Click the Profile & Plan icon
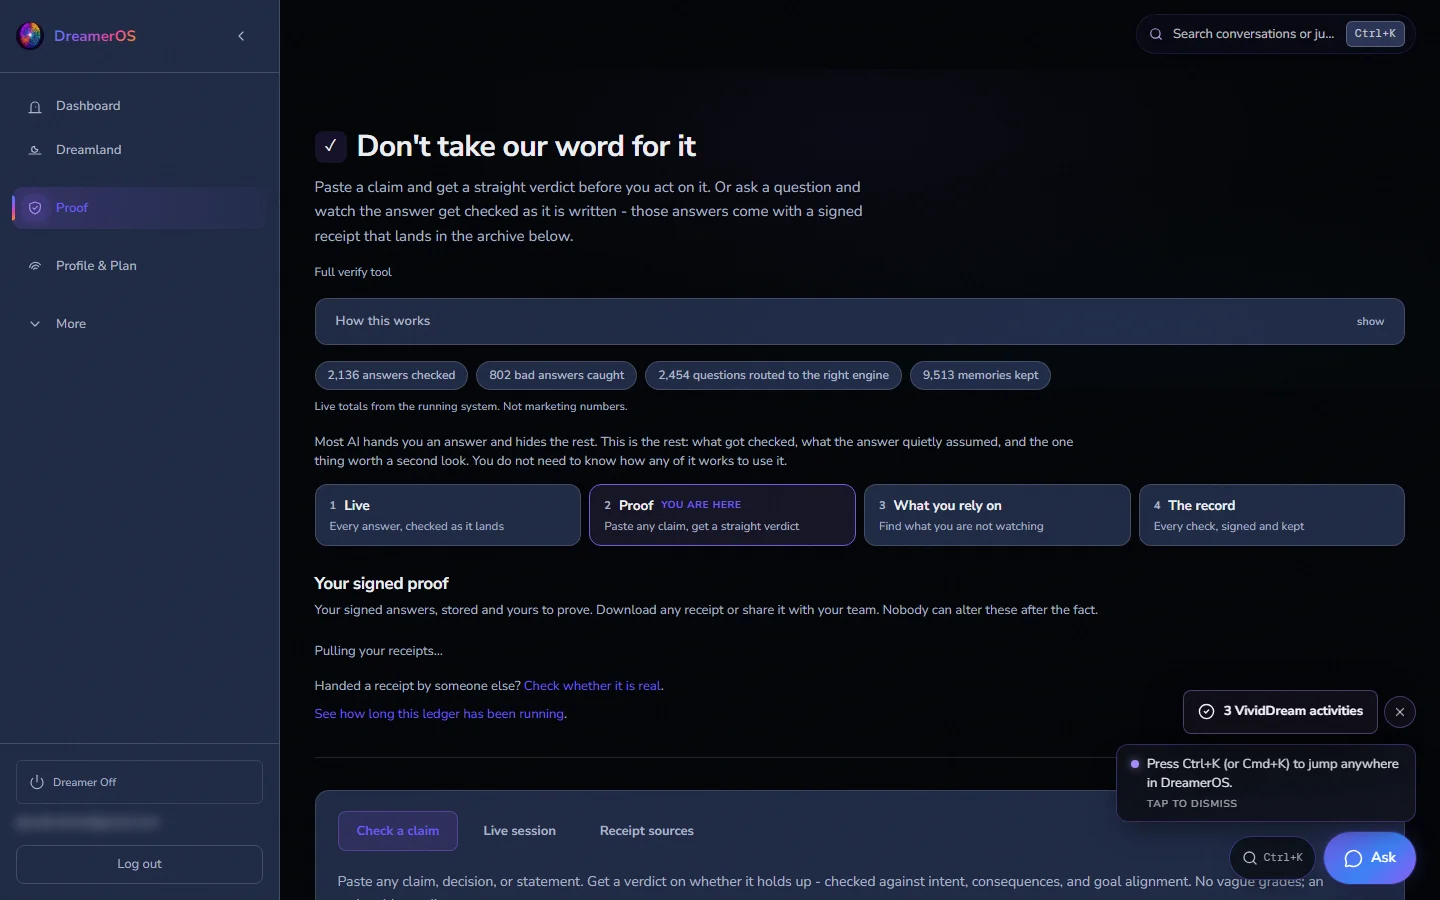1440x900 pixels. point(35,266)
